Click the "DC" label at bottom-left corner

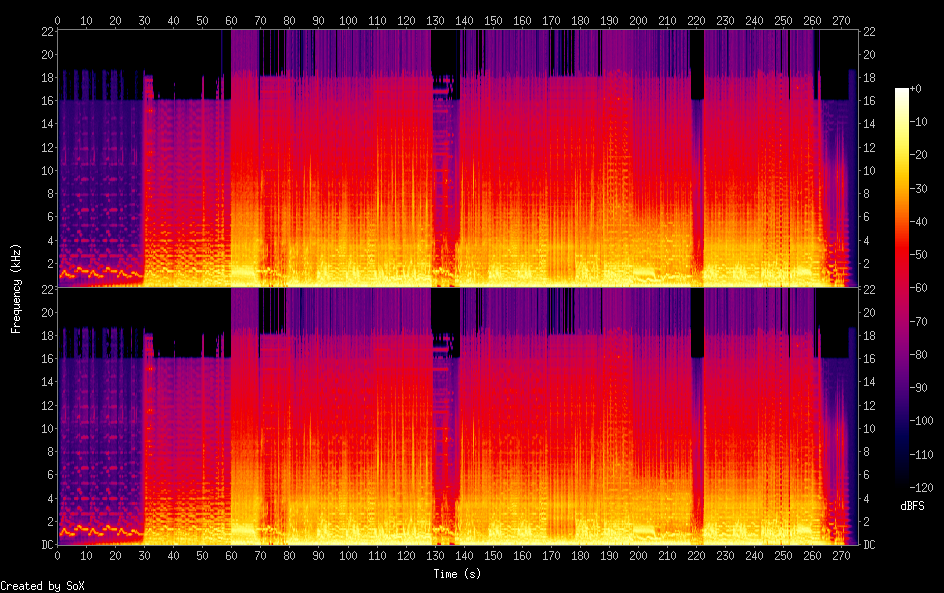44,545
